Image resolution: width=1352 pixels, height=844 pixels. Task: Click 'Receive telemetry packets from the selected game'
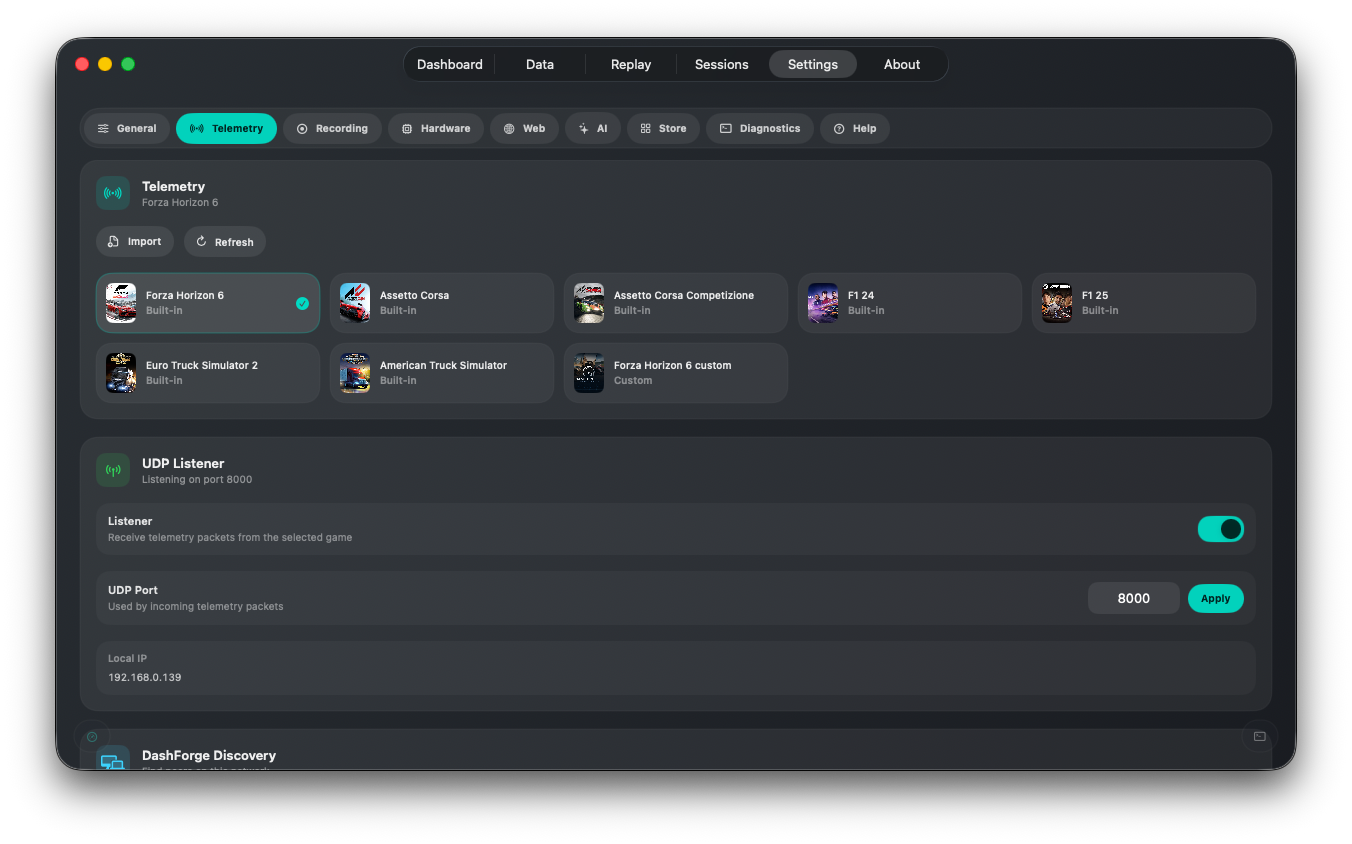[x=230, y=538]
